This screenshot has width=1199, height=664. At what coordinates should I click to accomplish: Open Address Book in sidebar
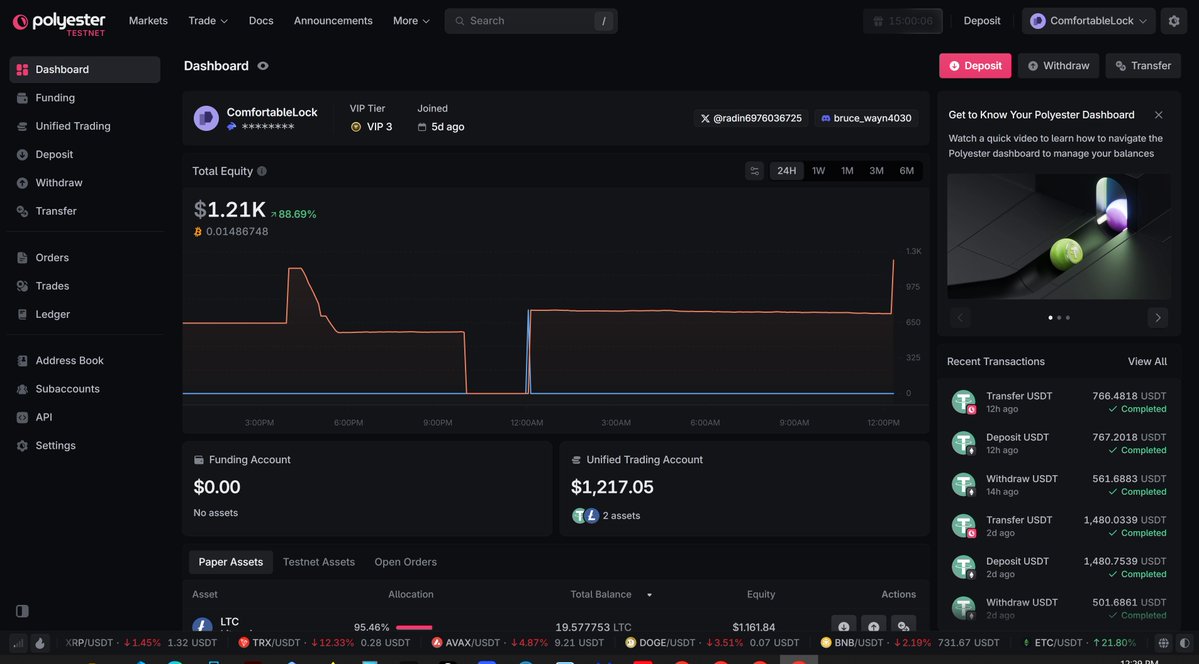click(x=85, y=360)
